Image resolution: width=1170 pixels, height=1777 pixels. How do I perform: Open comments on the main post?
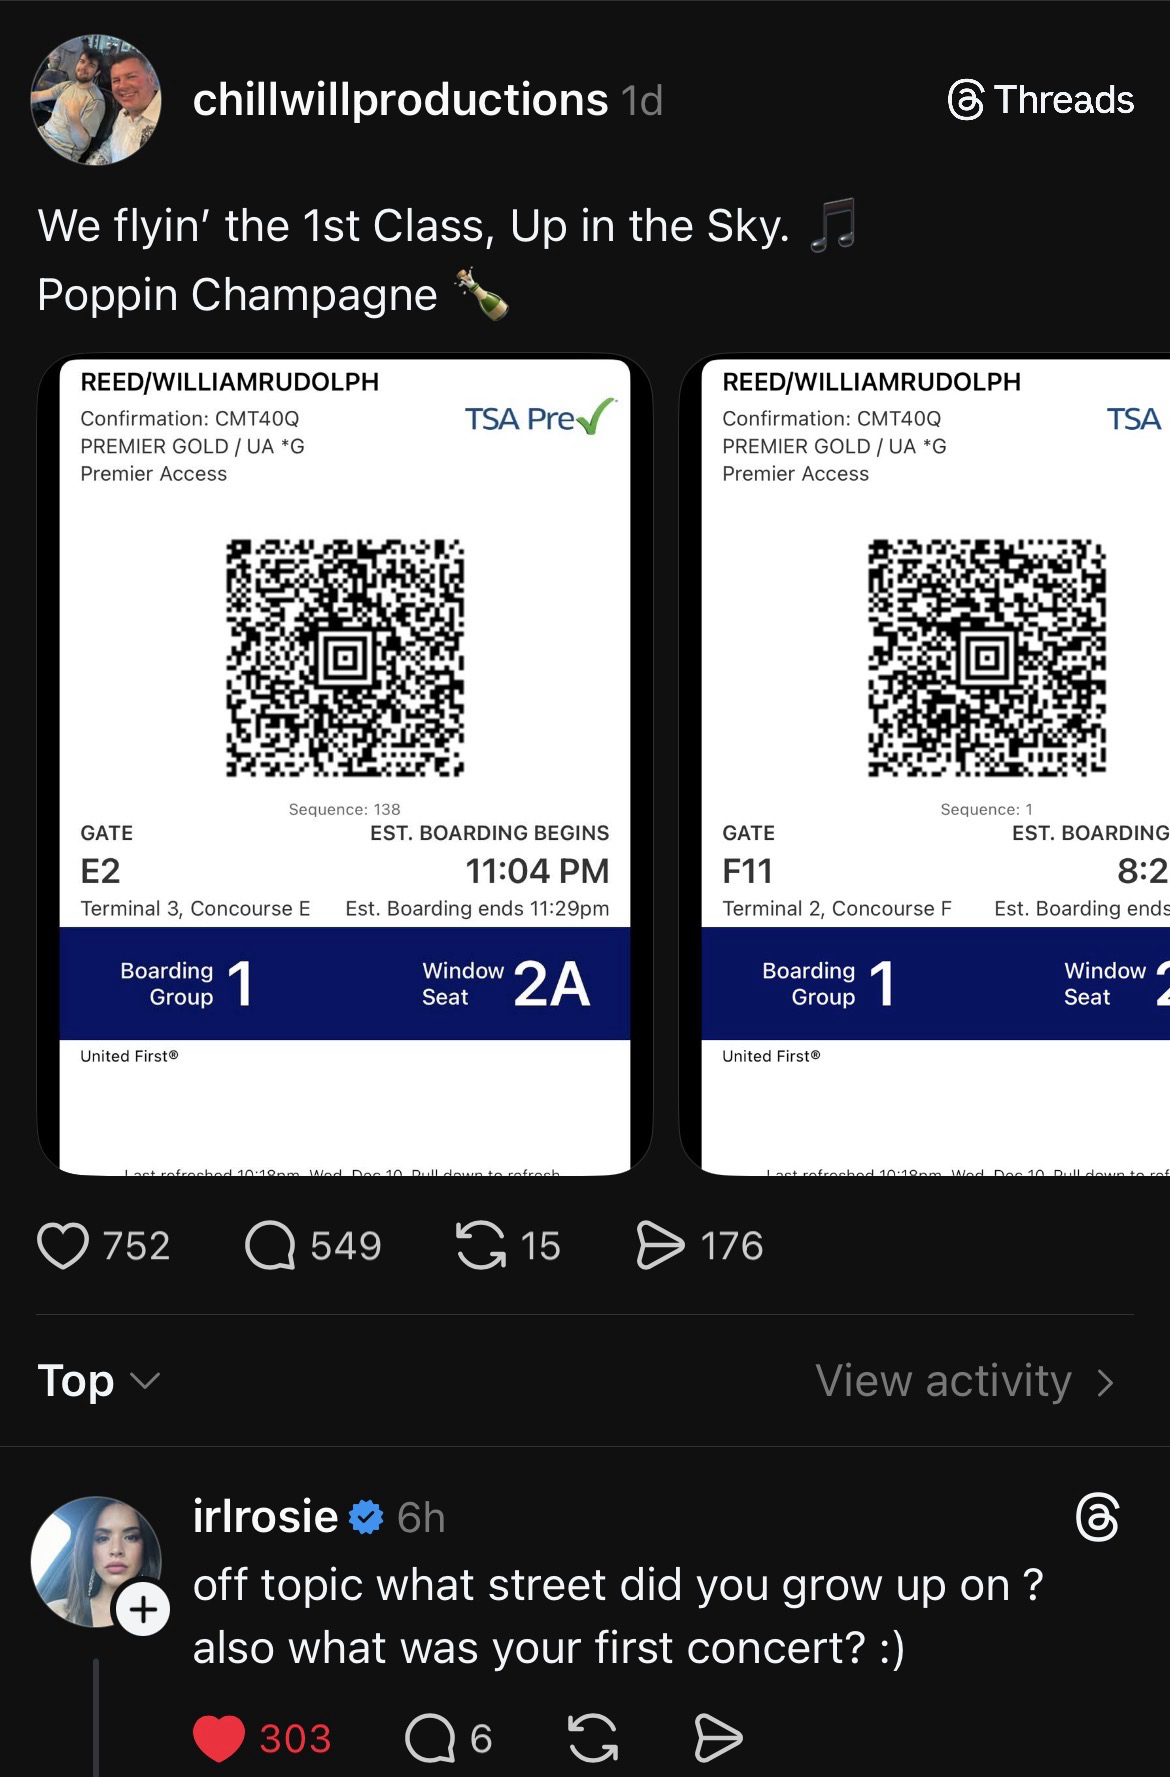[270, 1246]
